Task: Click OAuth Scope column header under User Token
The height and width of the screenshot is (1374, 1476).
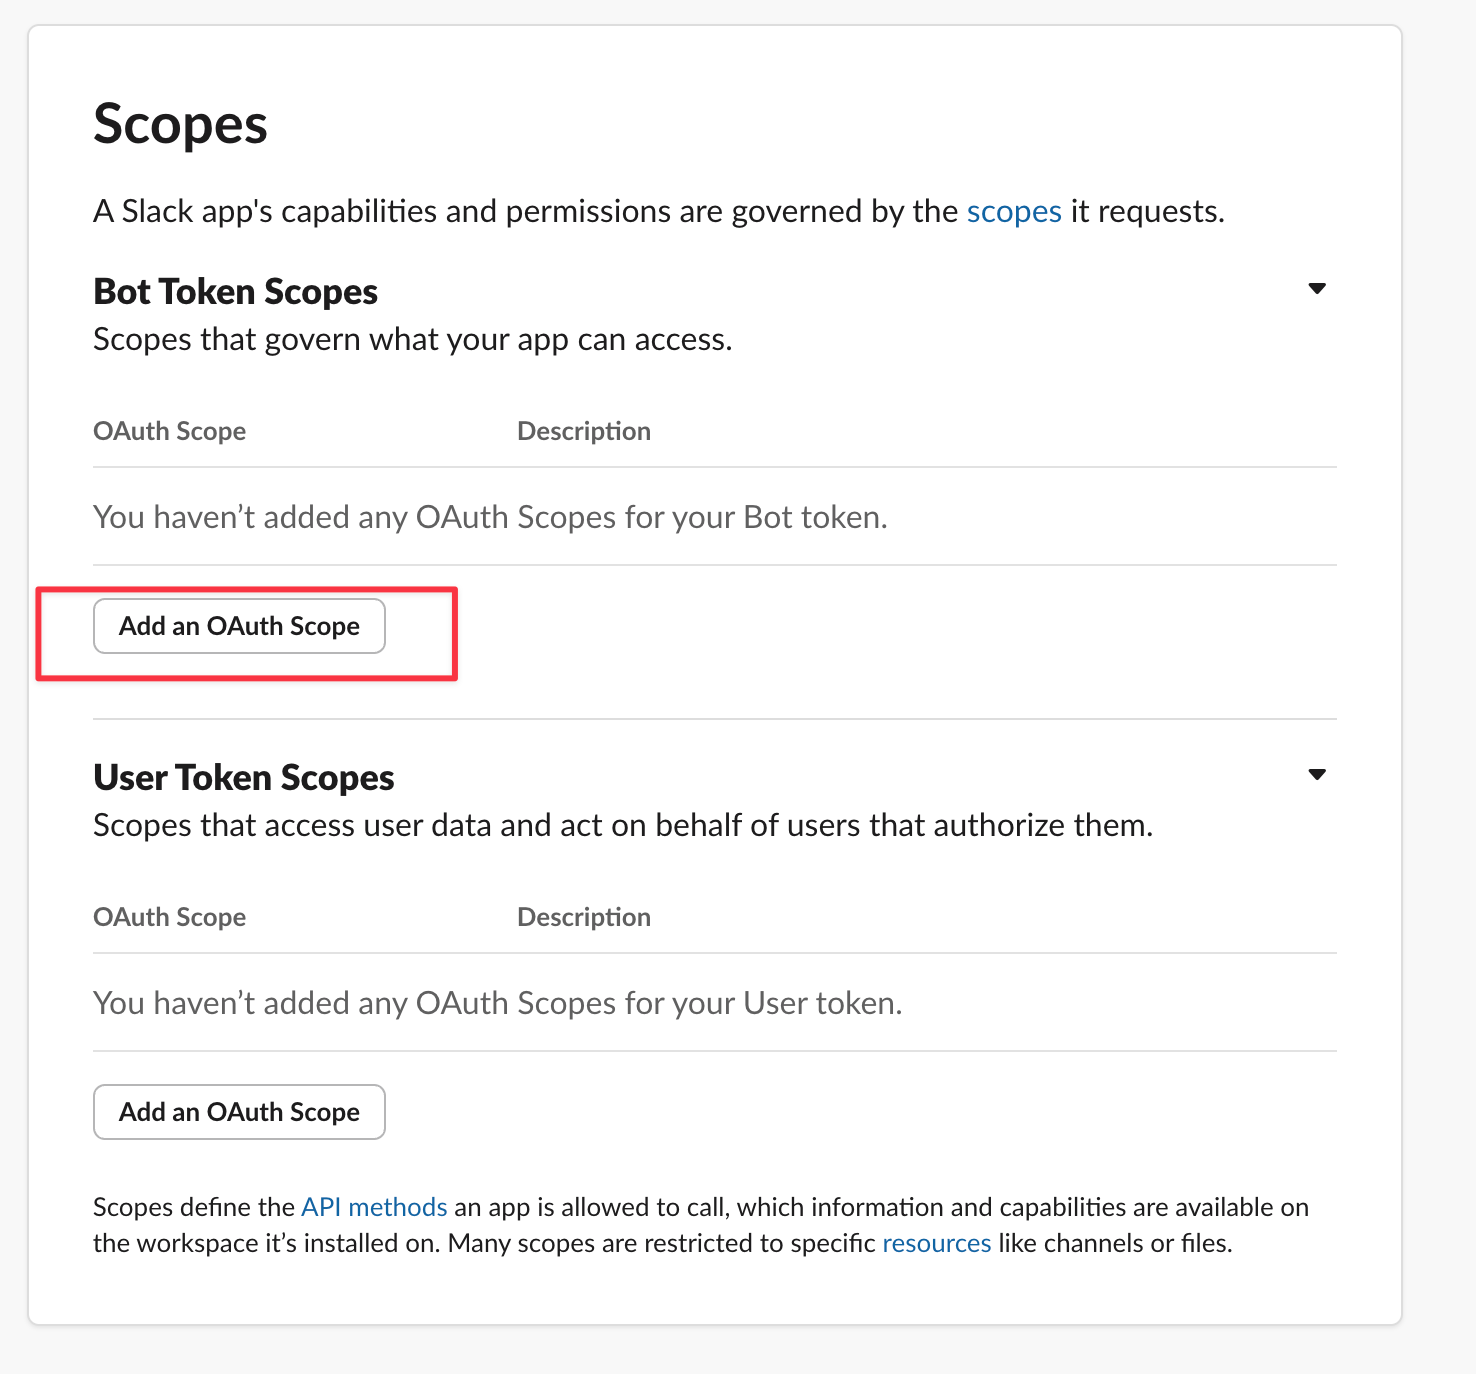Action: (169, 917)
